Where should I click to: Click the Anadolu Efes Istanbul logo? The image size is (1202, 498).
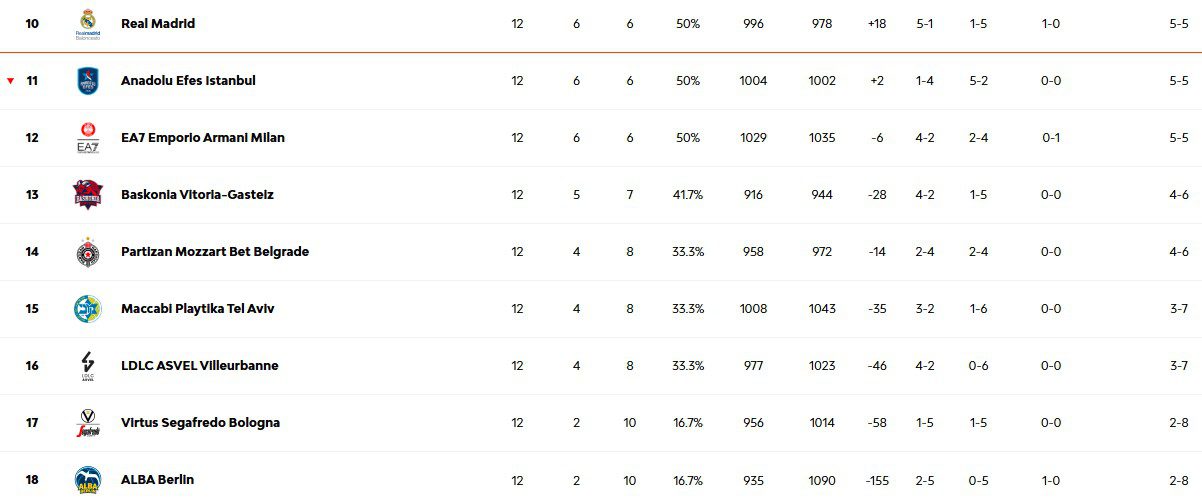coord(87,80)
